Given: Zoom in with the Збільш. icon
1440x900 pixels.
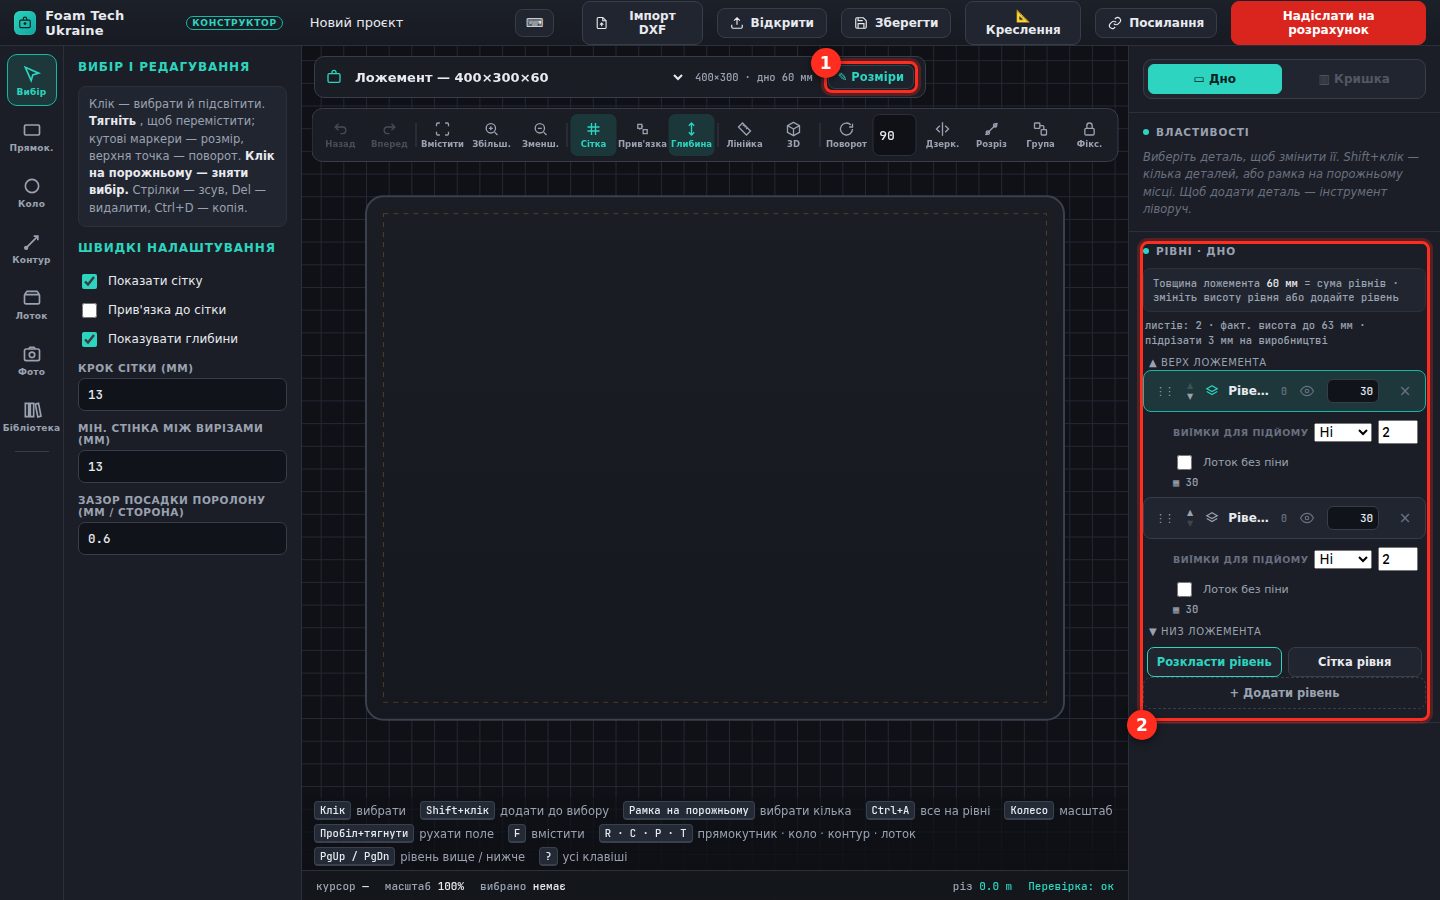Looking at the screenshot, I should 491,135.
